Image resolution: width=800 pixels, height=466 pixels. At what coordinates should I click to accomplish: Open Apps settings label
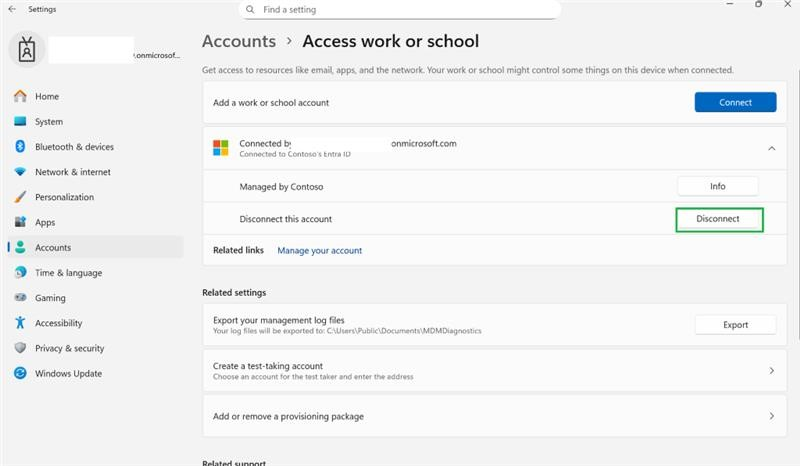45,223
